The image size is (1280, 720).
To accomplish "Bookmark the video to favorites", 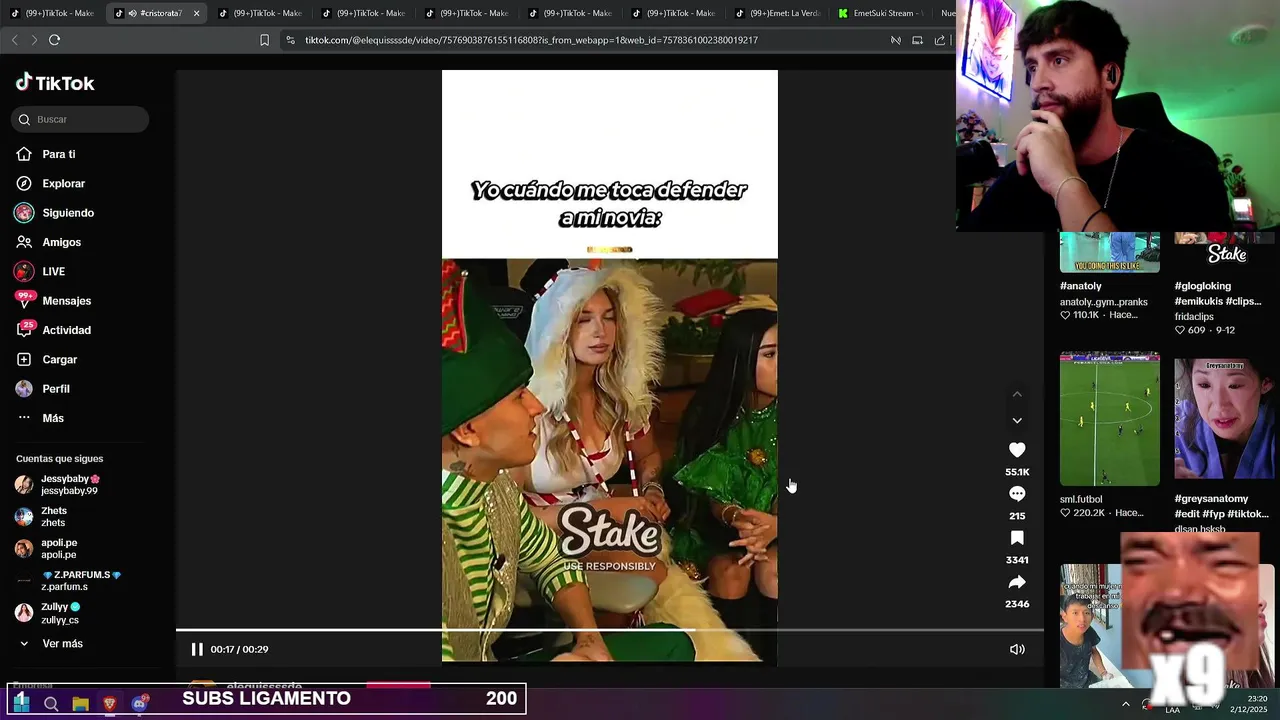I will tap(1017, 538).
